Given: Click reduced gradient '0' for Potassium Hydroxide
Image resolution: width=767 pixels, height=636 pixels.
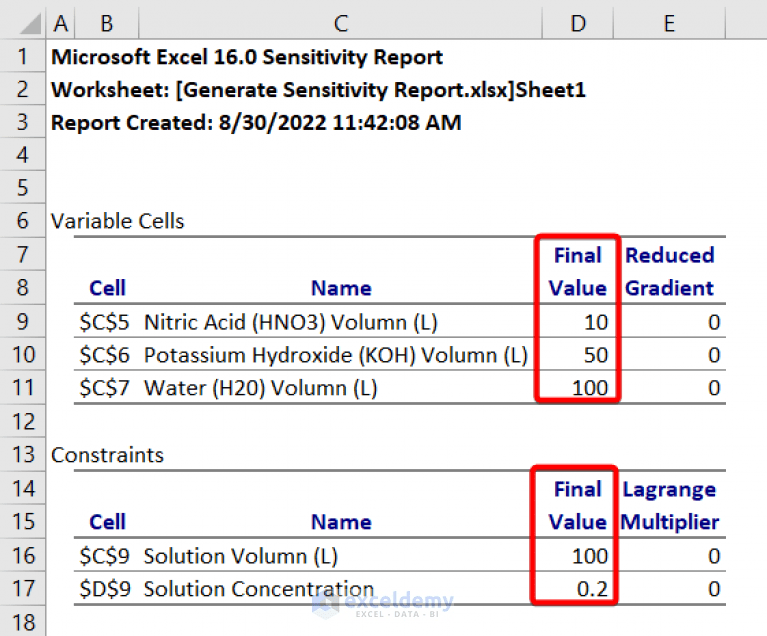Looking at the screenshot, I should 714,355.
